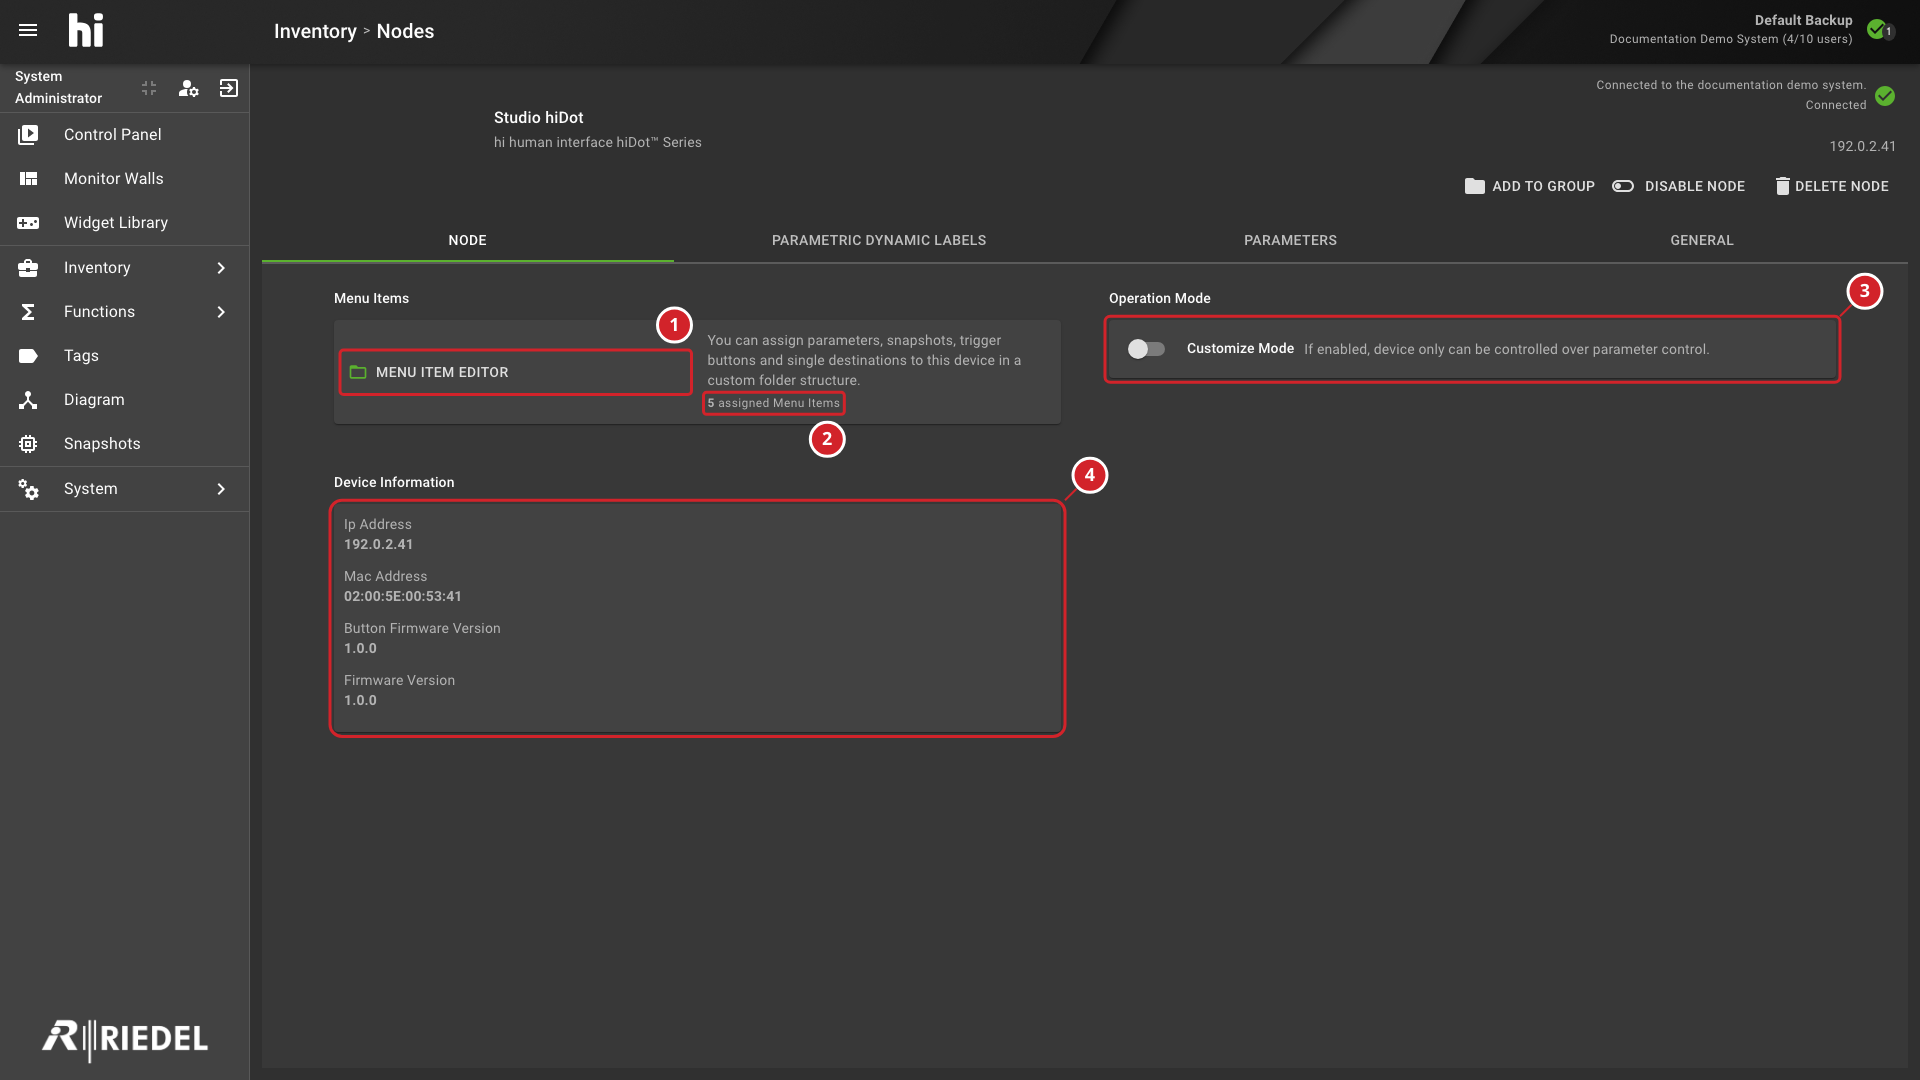
Task: Click the Default Backup status checkmark
Action: (1879, 29)
